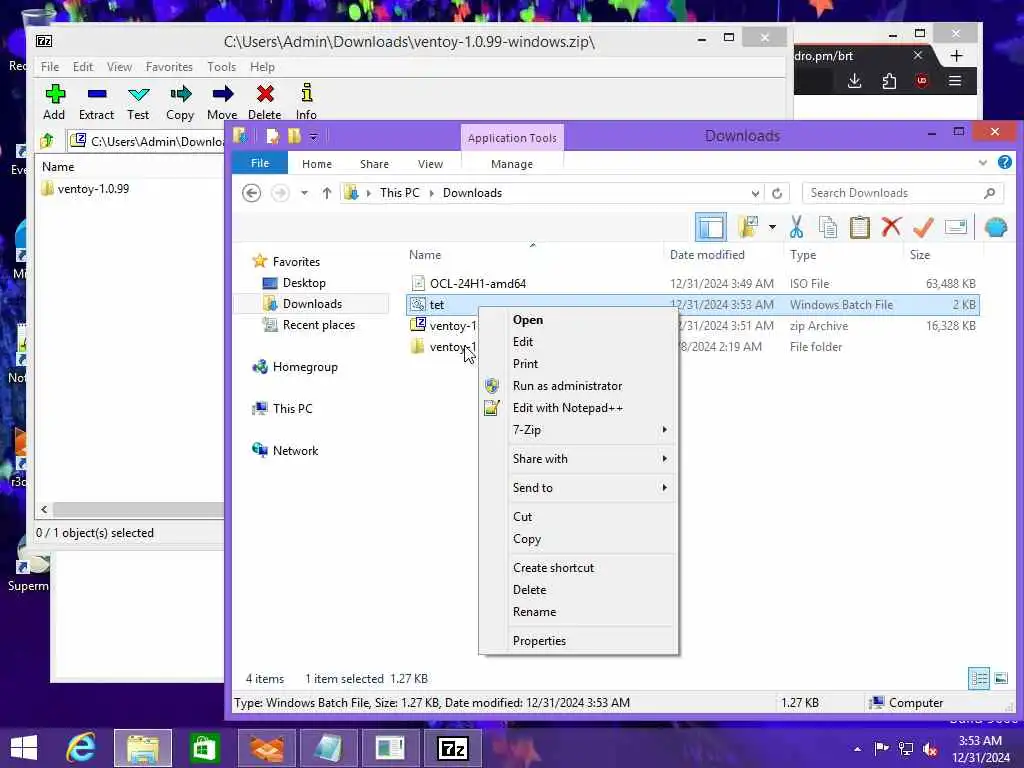Image resolution: width=1024 pixels, height=768 pixels.
Task: Click the rename icon in Explorer toolbar
Action: [955, 227]
